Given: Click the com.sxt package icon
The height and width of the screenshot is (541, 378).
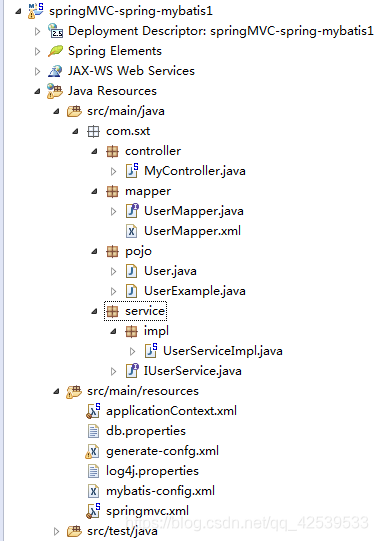Looking at the screenshot, I should (93, 131).
